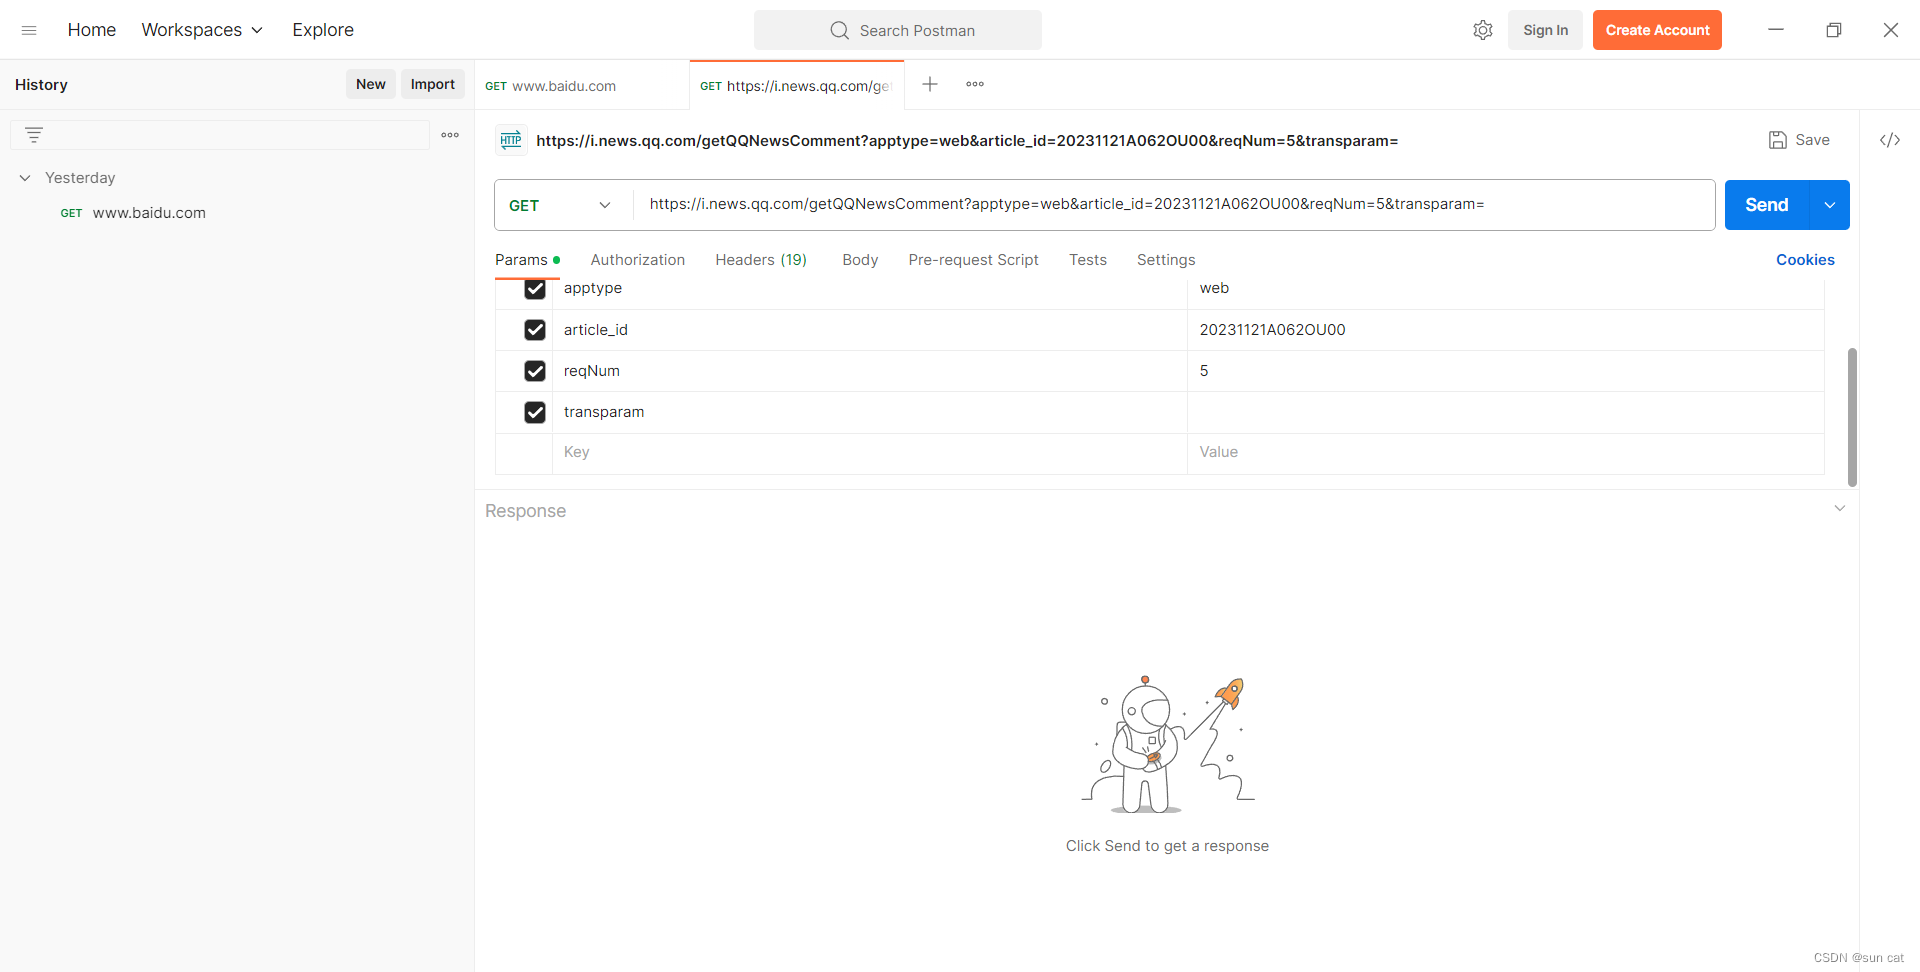This screenshot has width=1920, height=972.
Task: Click the History filter icon
Action: tap(34, 135)
